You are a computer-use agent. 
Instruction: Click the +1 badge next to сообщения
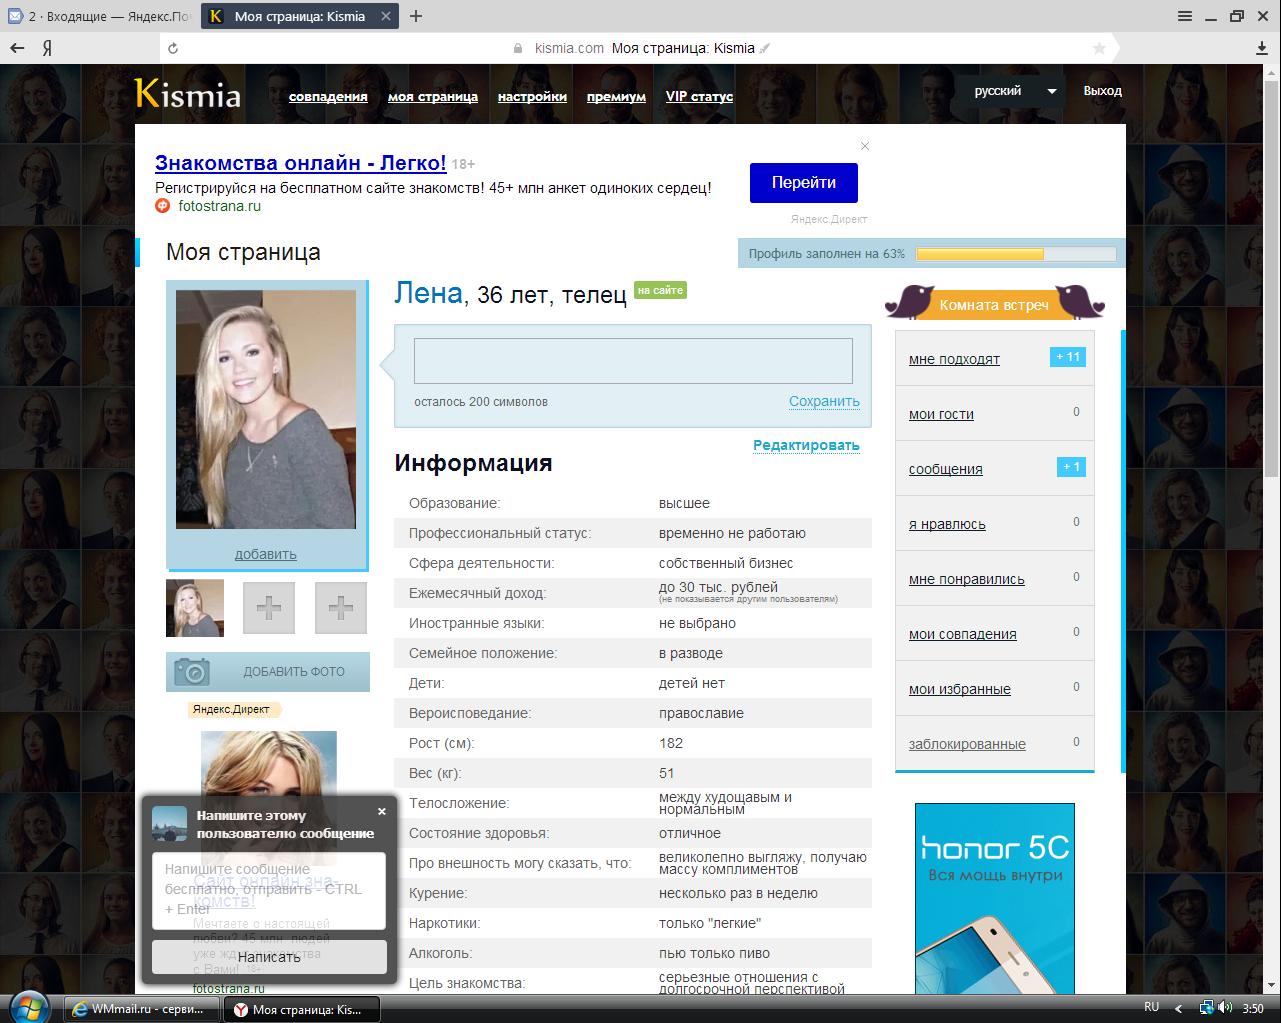(x=1071, y=467)
